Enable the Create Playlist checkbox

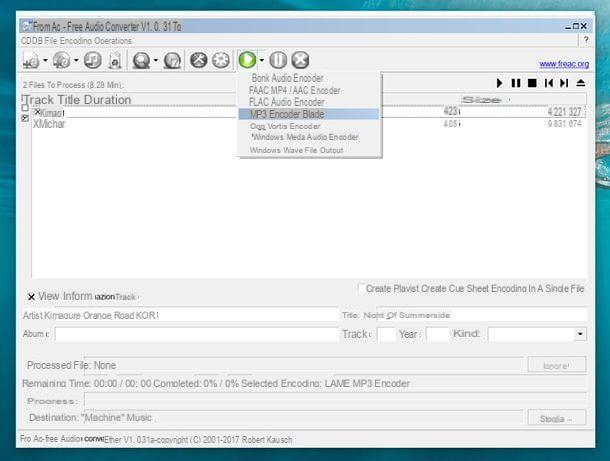(x=361, y=288)
